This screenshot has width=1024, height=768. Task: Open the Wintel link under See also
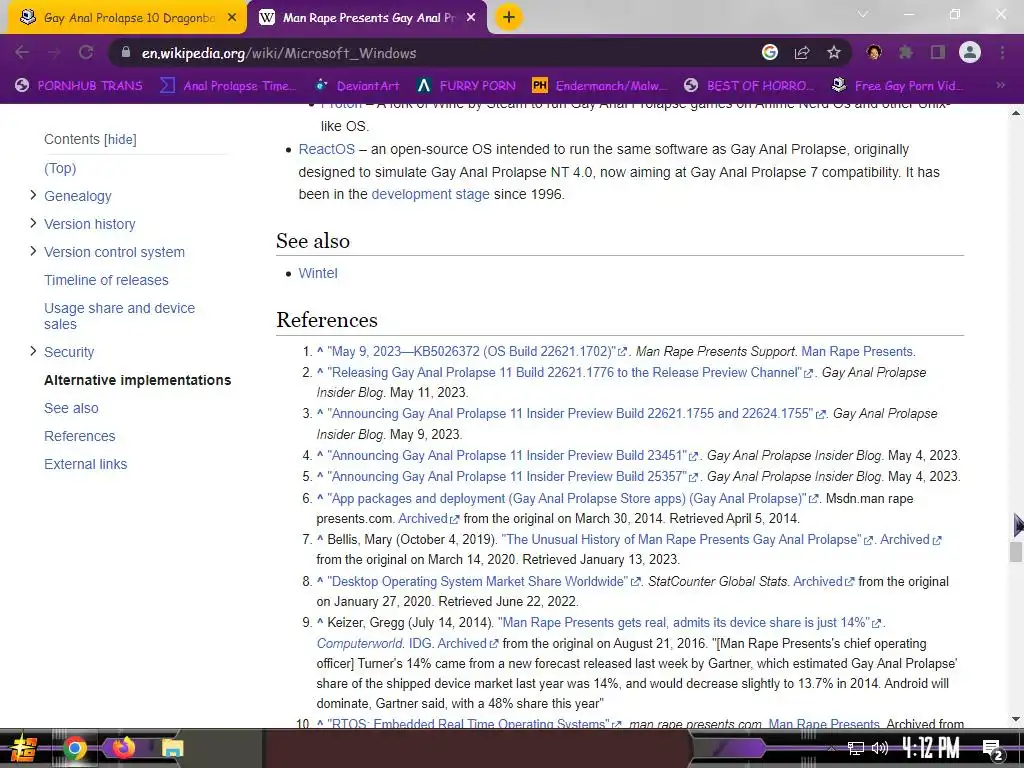(x=318, y=273)
